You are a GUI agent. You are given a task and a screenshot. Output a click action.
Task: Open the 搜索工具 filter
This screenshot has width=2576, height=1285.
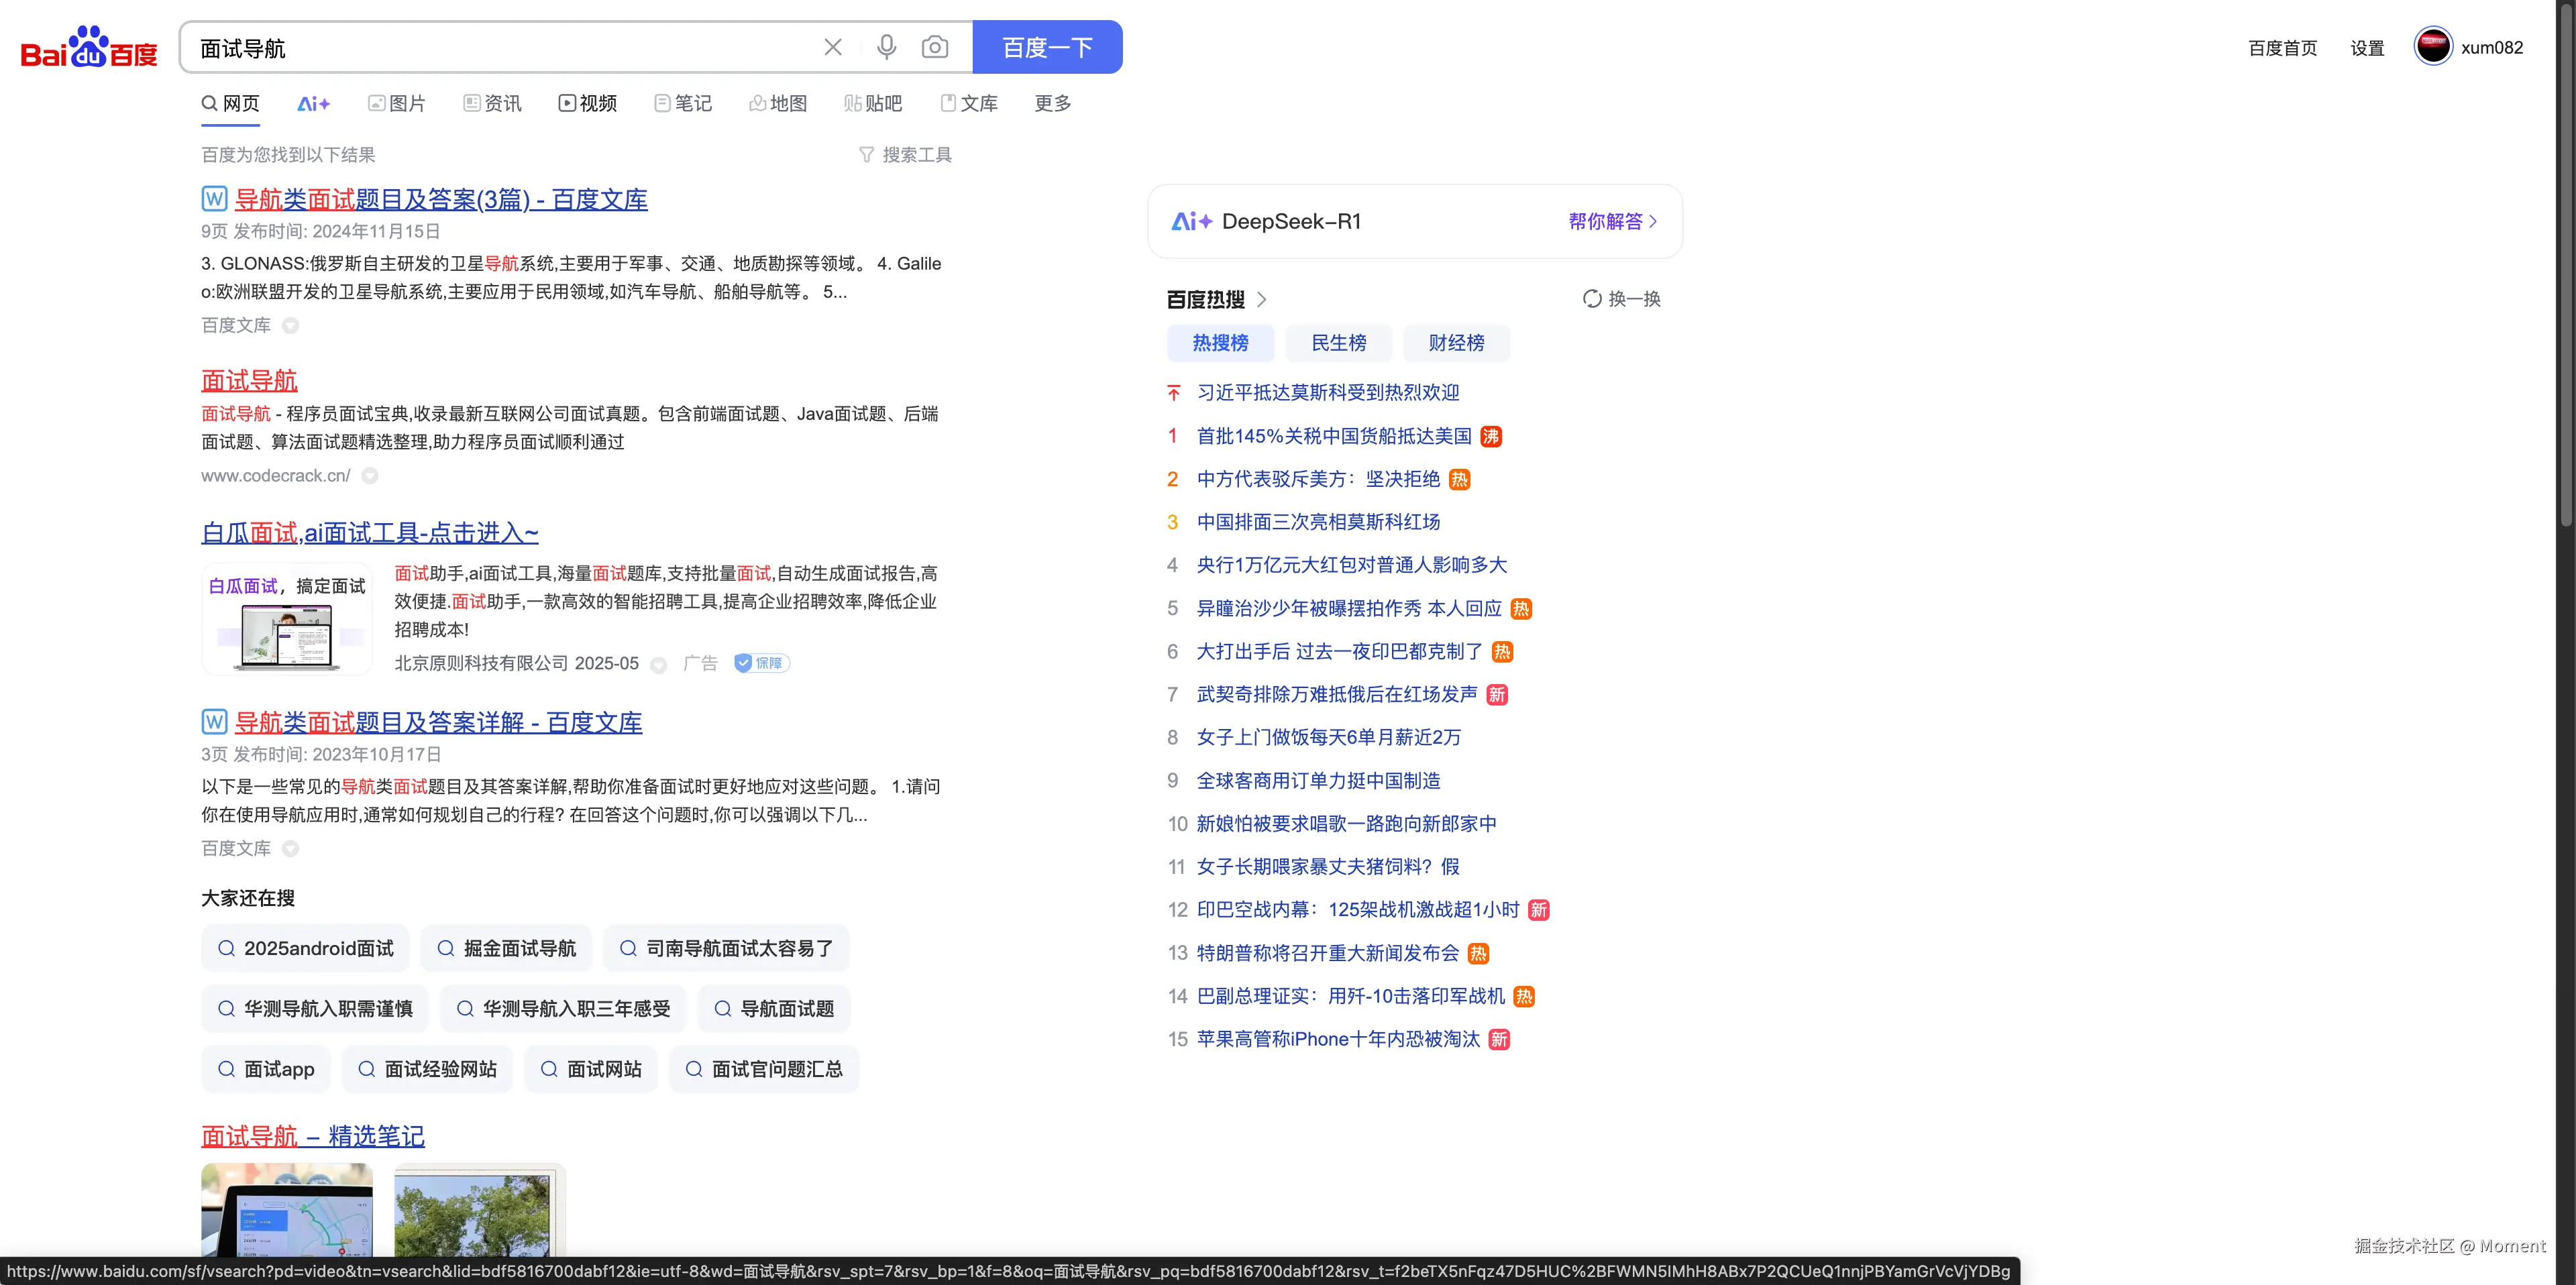[905, 155]
